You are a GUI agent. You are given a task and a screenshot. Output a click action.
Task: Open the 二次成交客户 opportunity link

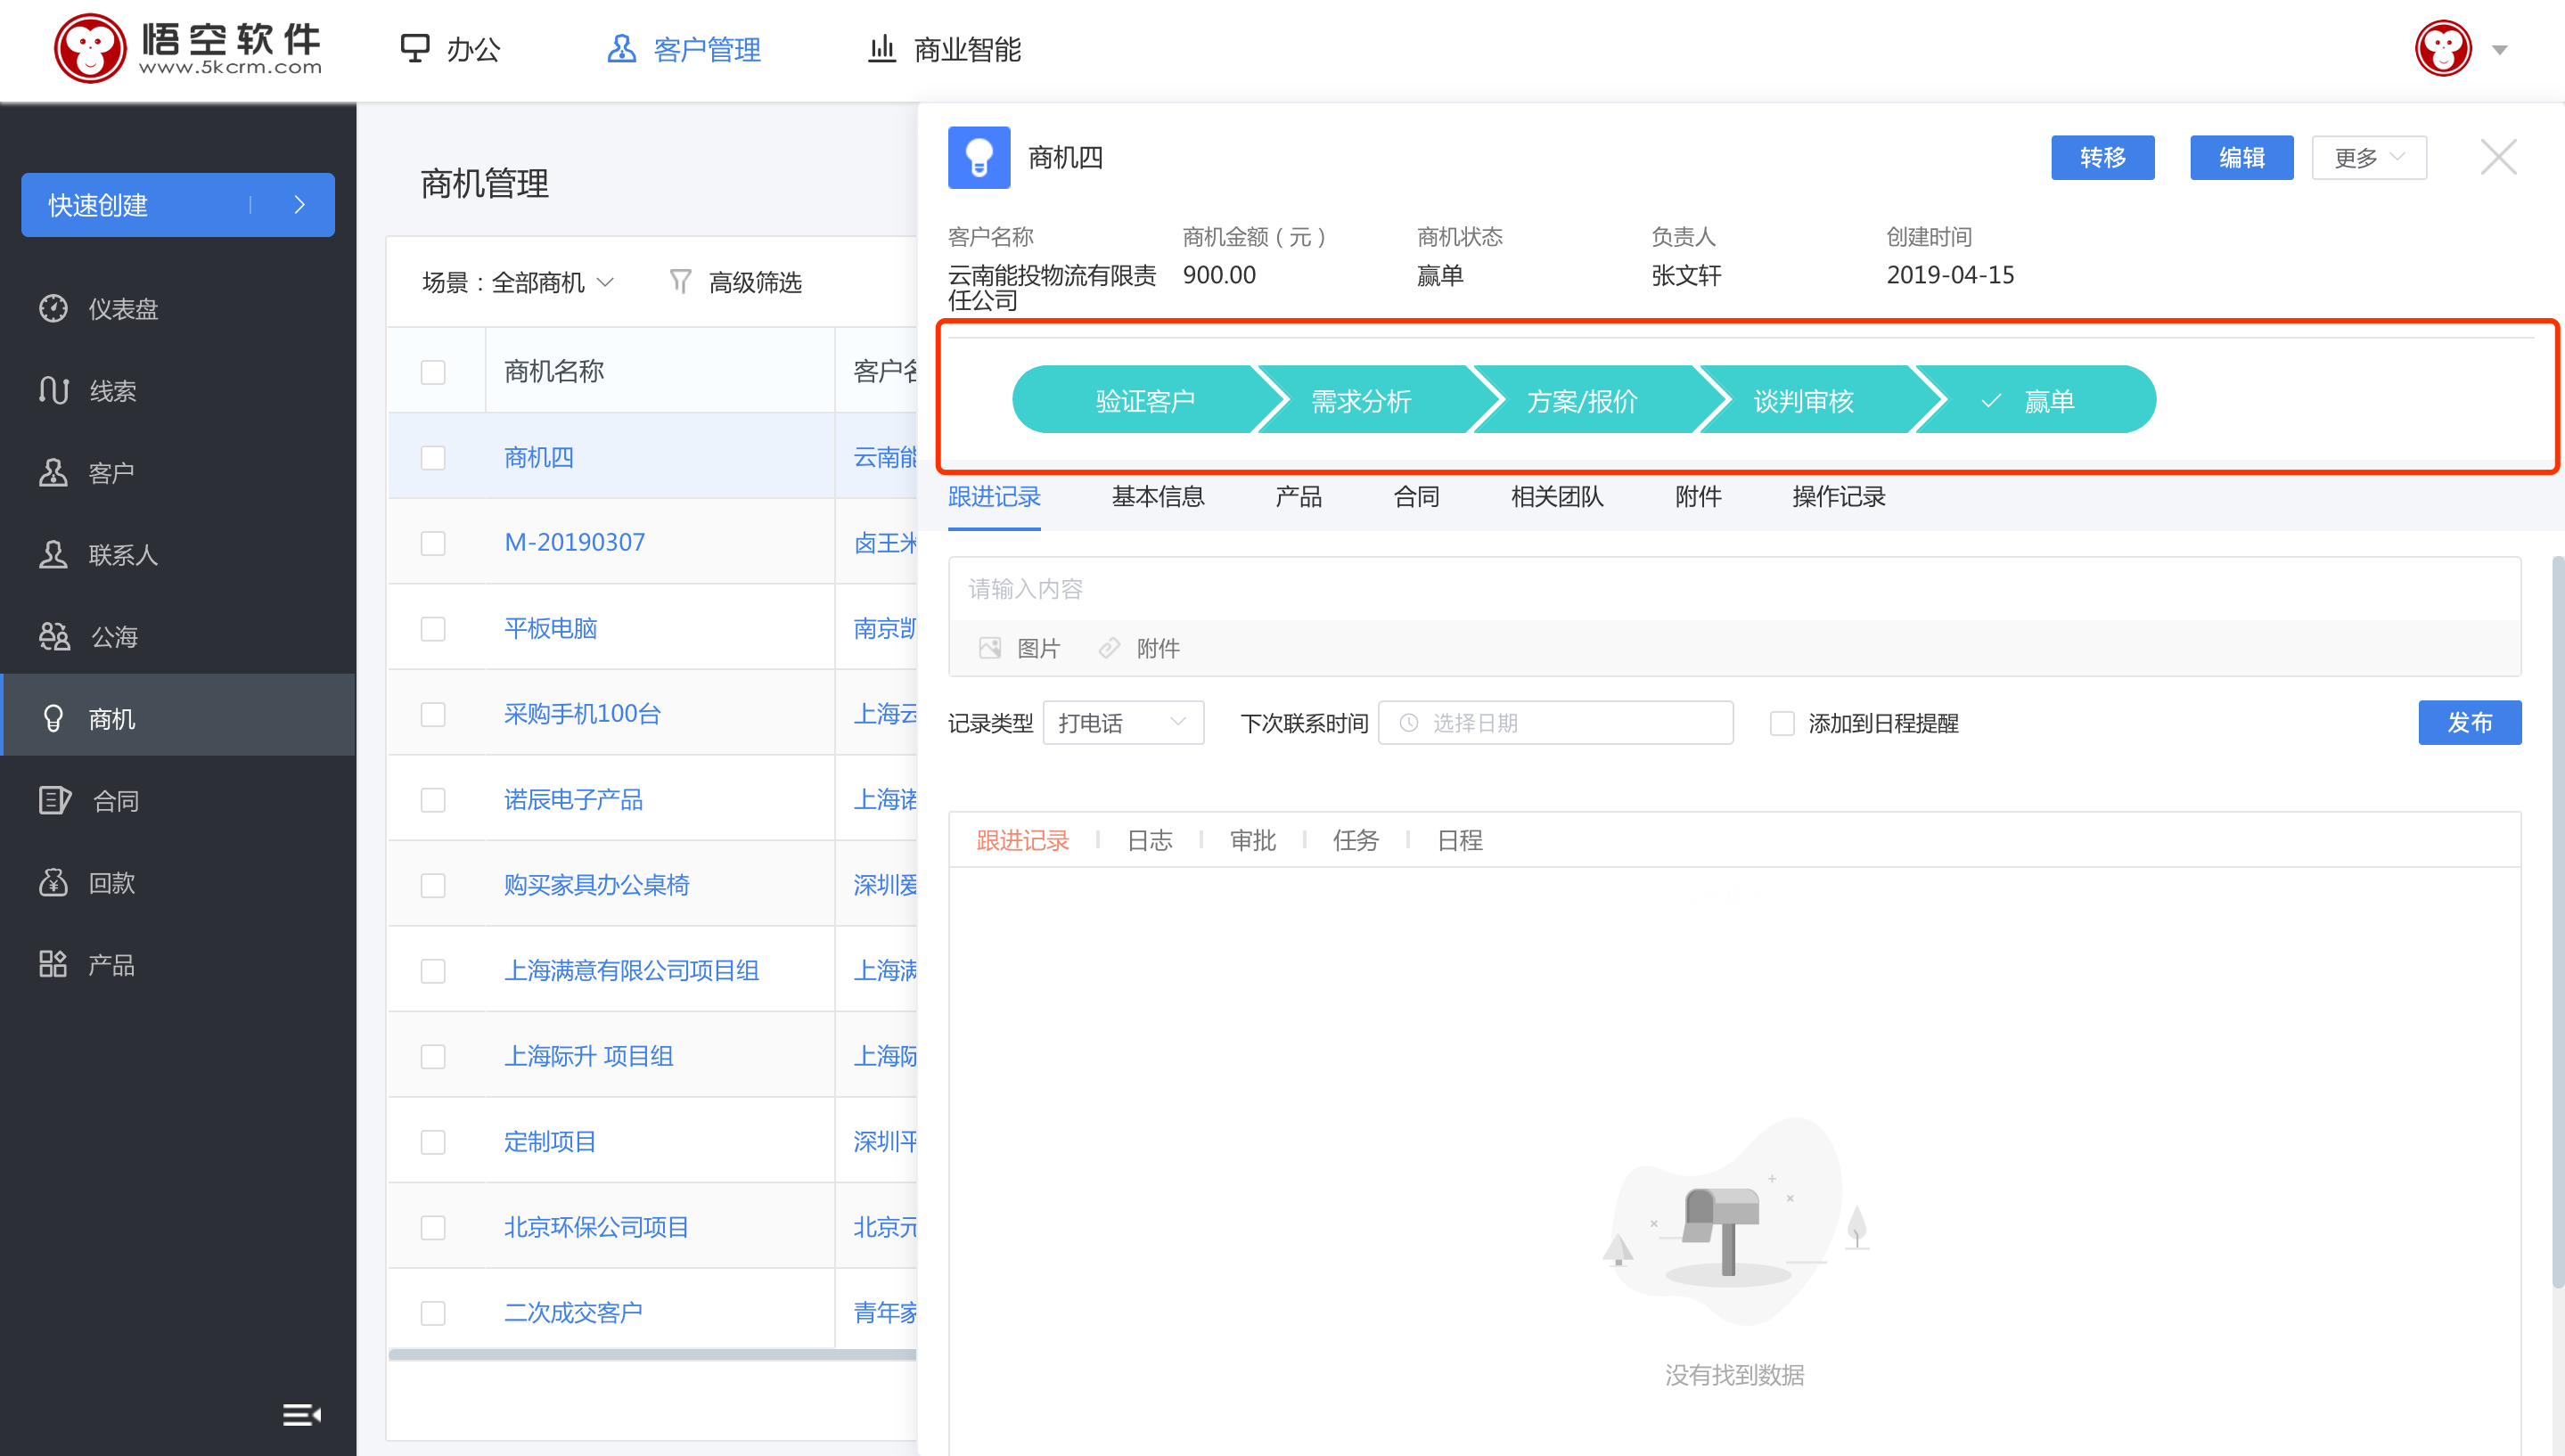coord(573,1312)
